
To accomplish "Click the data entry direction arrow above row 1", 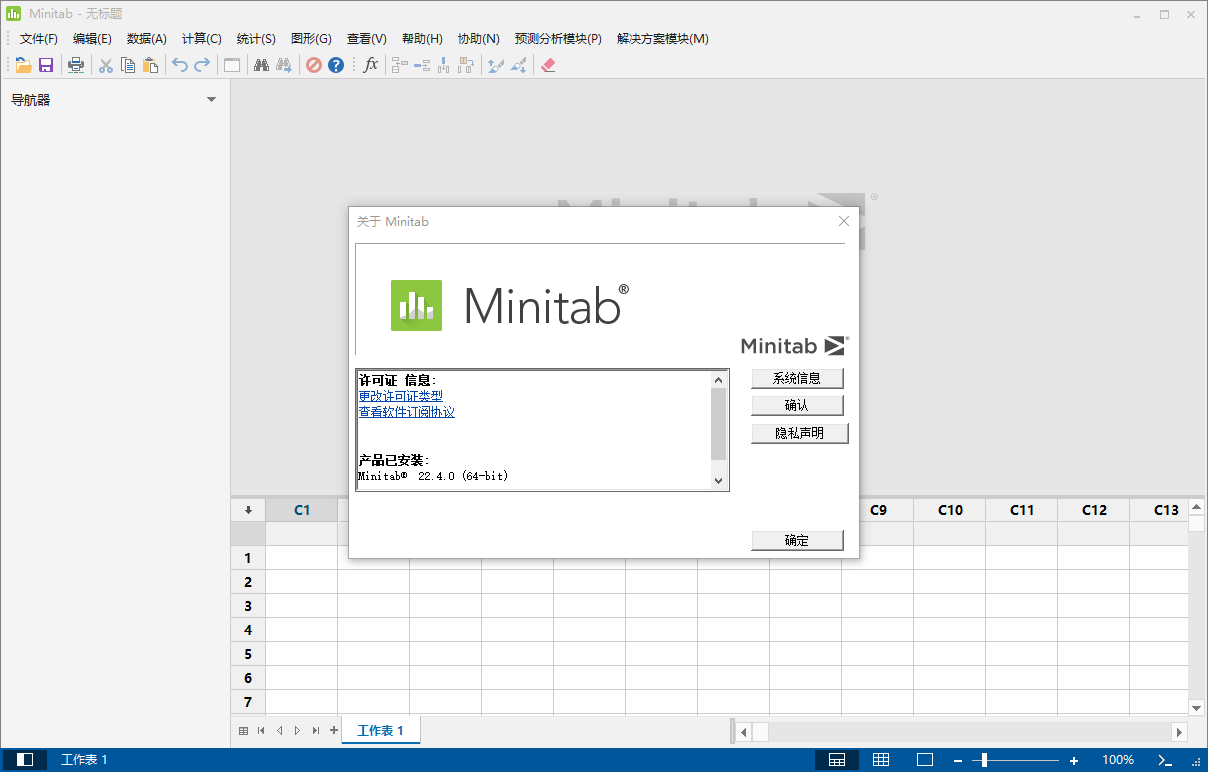I will tap(248, 510).
